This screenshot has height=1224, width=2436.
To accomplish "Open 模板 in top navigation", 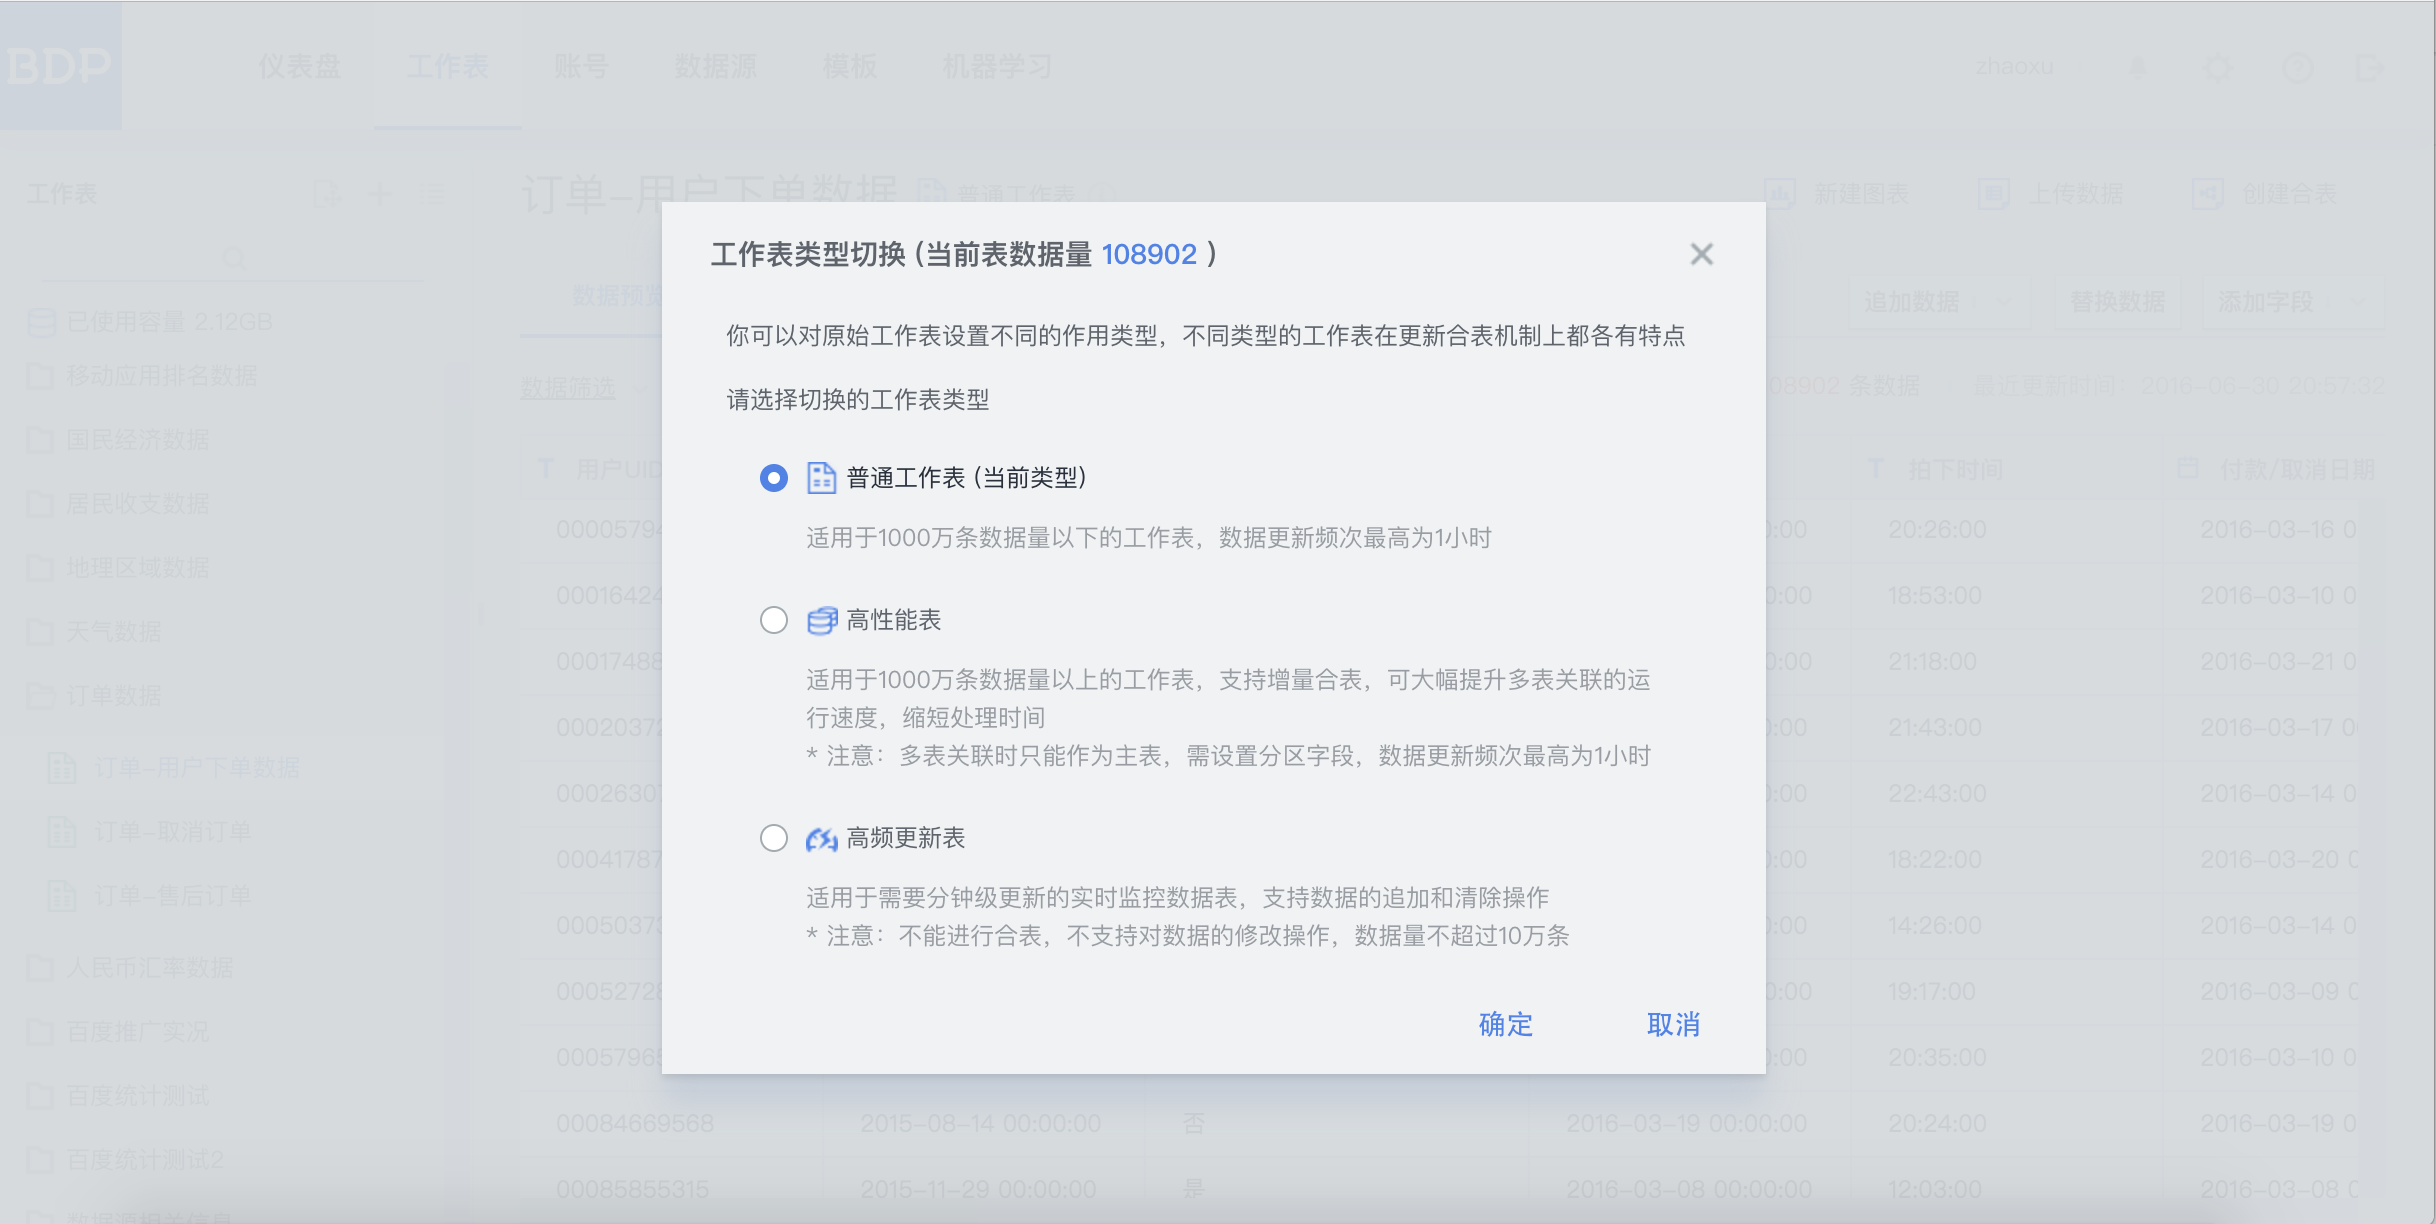I will 850,67.
